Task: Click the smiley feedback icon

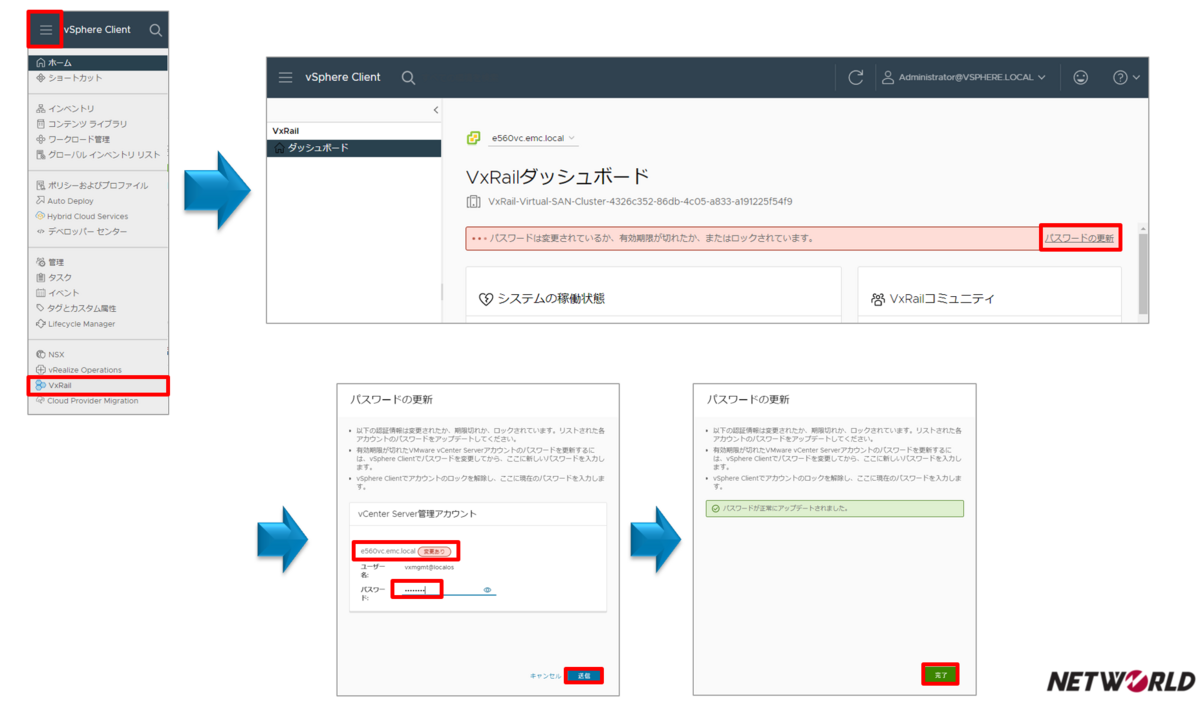Action: coord(1080,77)
